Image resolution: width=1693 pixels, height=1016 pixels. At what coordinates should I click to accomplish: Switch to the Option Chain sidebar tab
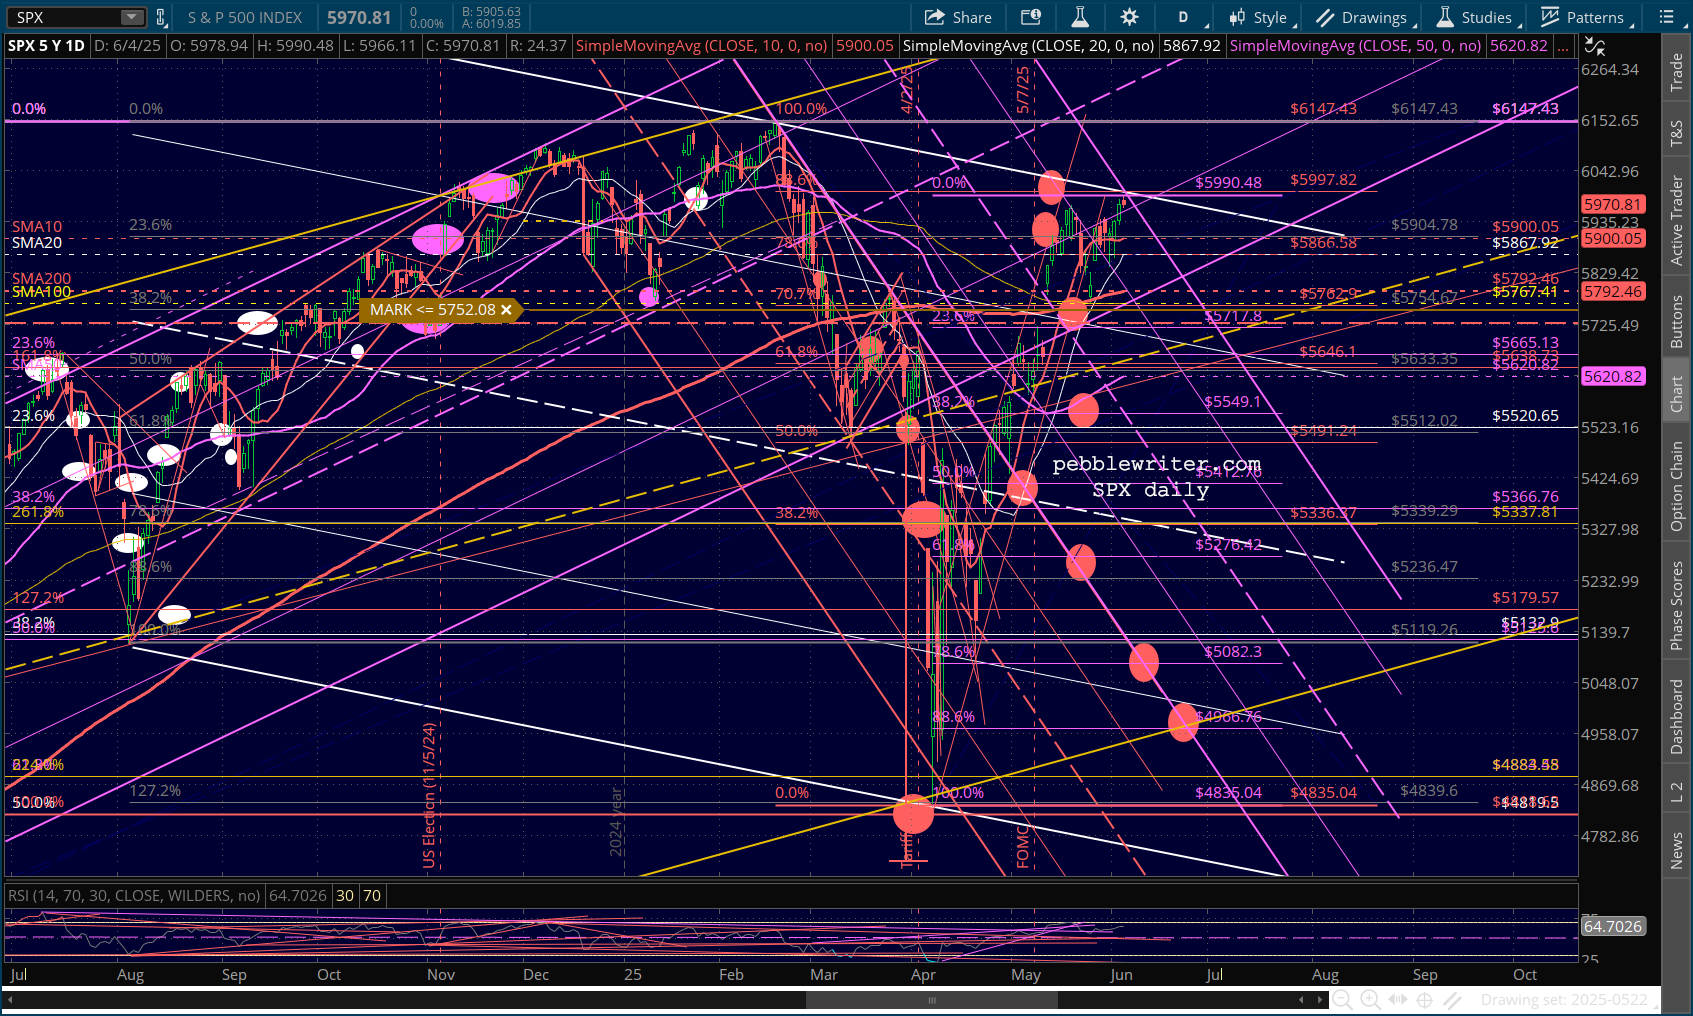click(x=1677, y=486)
